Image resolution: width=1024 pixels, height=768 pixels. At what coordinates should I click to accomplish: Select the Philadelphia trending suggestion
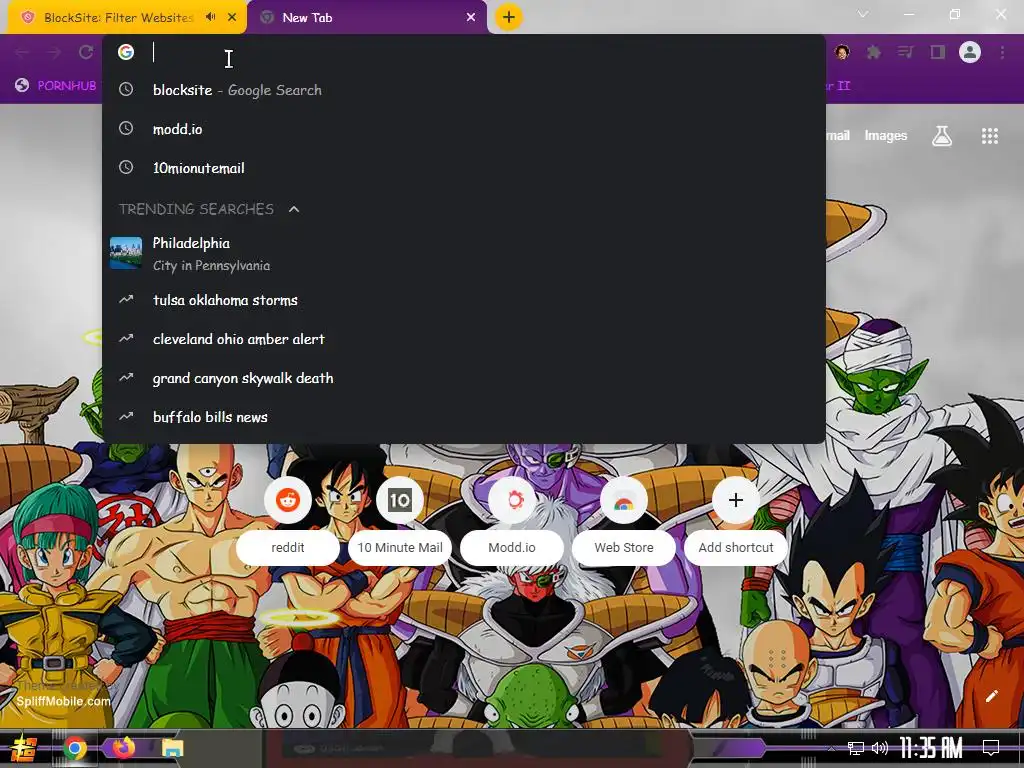(464, 254)
